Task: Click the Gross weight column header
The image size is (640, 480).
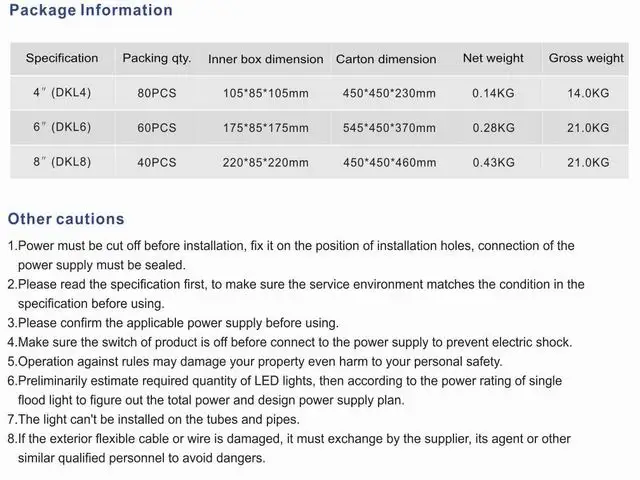Action: pos(586,58)
